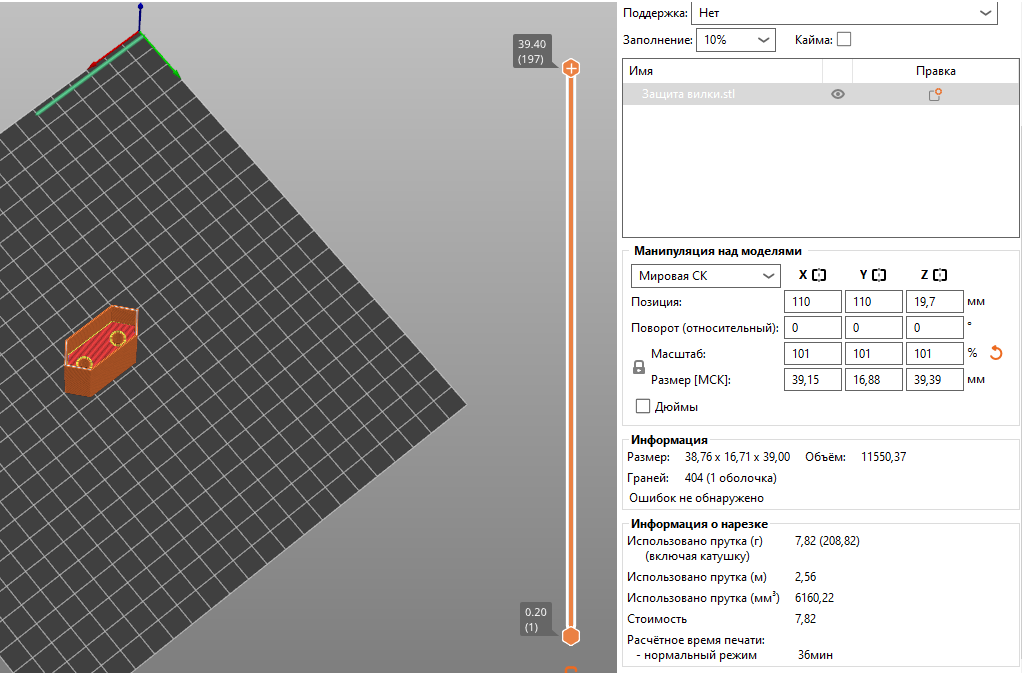1022x673 pixels.
Task: Click the X axis mirror icon
Action: coord(819,275)
